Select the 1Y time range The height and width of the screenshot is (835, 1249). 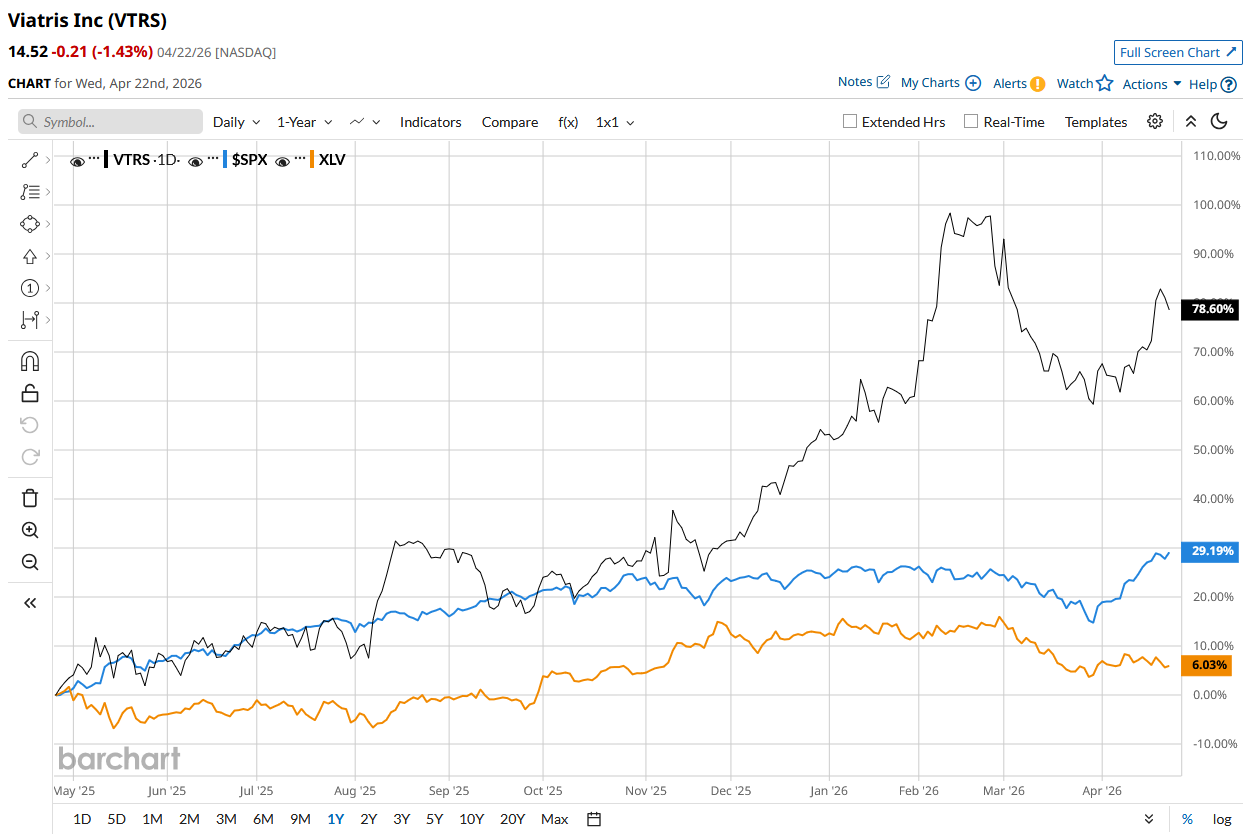tap(335, 819)
